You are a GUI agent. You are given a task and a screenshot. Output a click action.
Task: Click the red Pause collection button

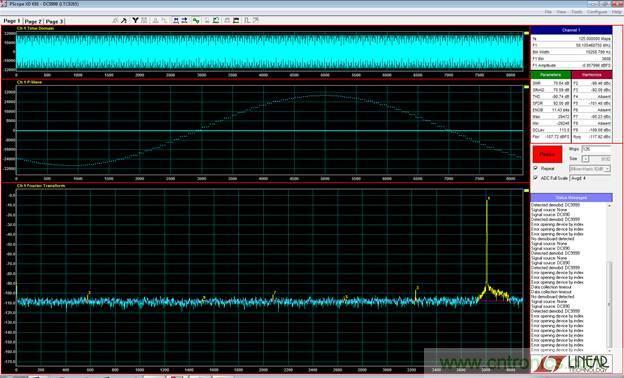coord(548,154)
